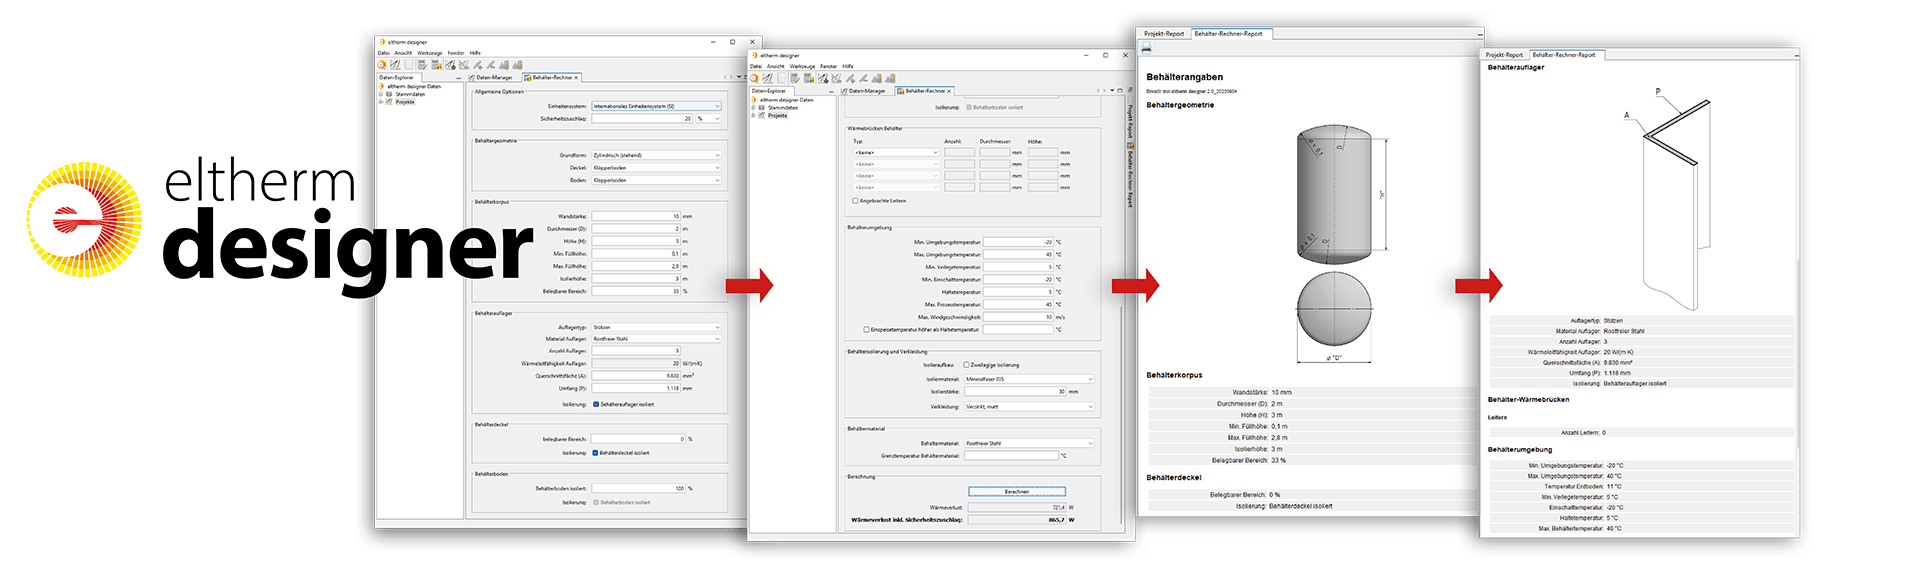The image size is (1920, 576).
Task: Switch to Projekt-Report tab in the Behälterangaben window
Action: pyautogui.click(x=1163, y=34)
